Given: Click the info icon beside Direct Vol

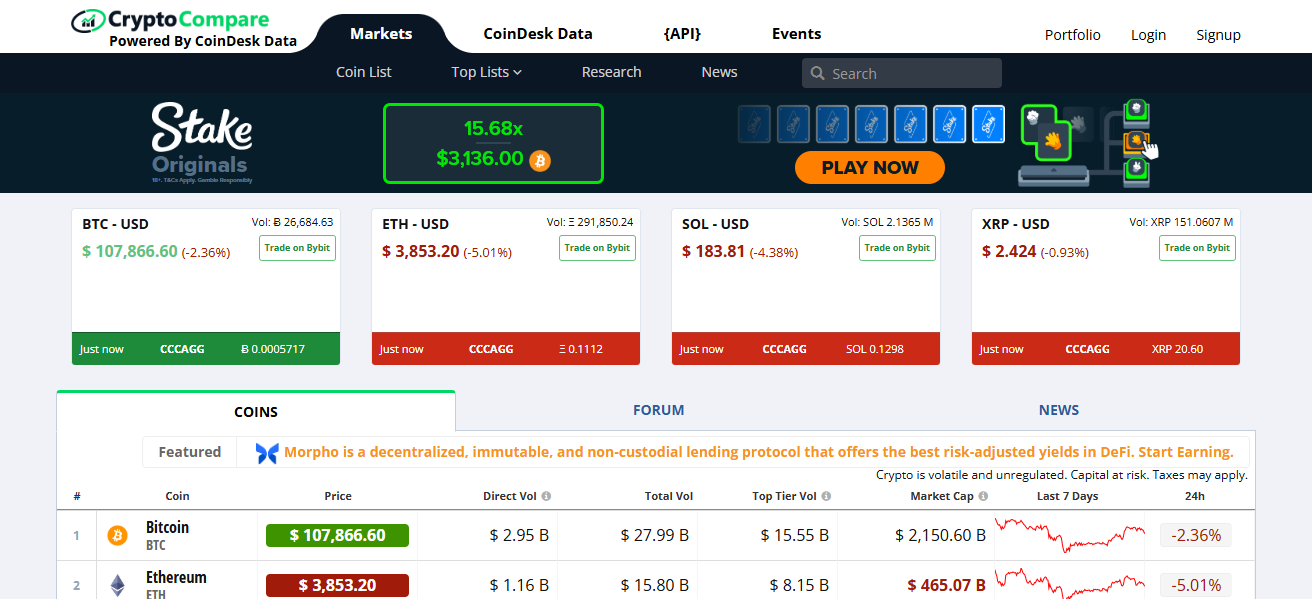Looking at the screenshot, I should click(x=546, y=496).
